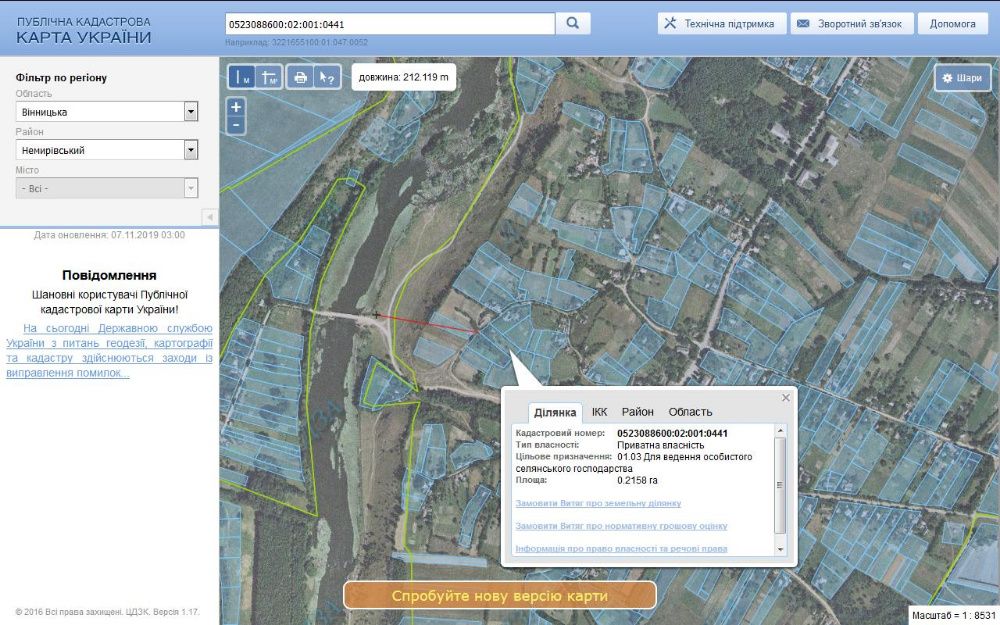The width and height of the screenshot is (1000, 625).
Task: Activate the identify parcel info tool
Action: (x=327, y=77)
